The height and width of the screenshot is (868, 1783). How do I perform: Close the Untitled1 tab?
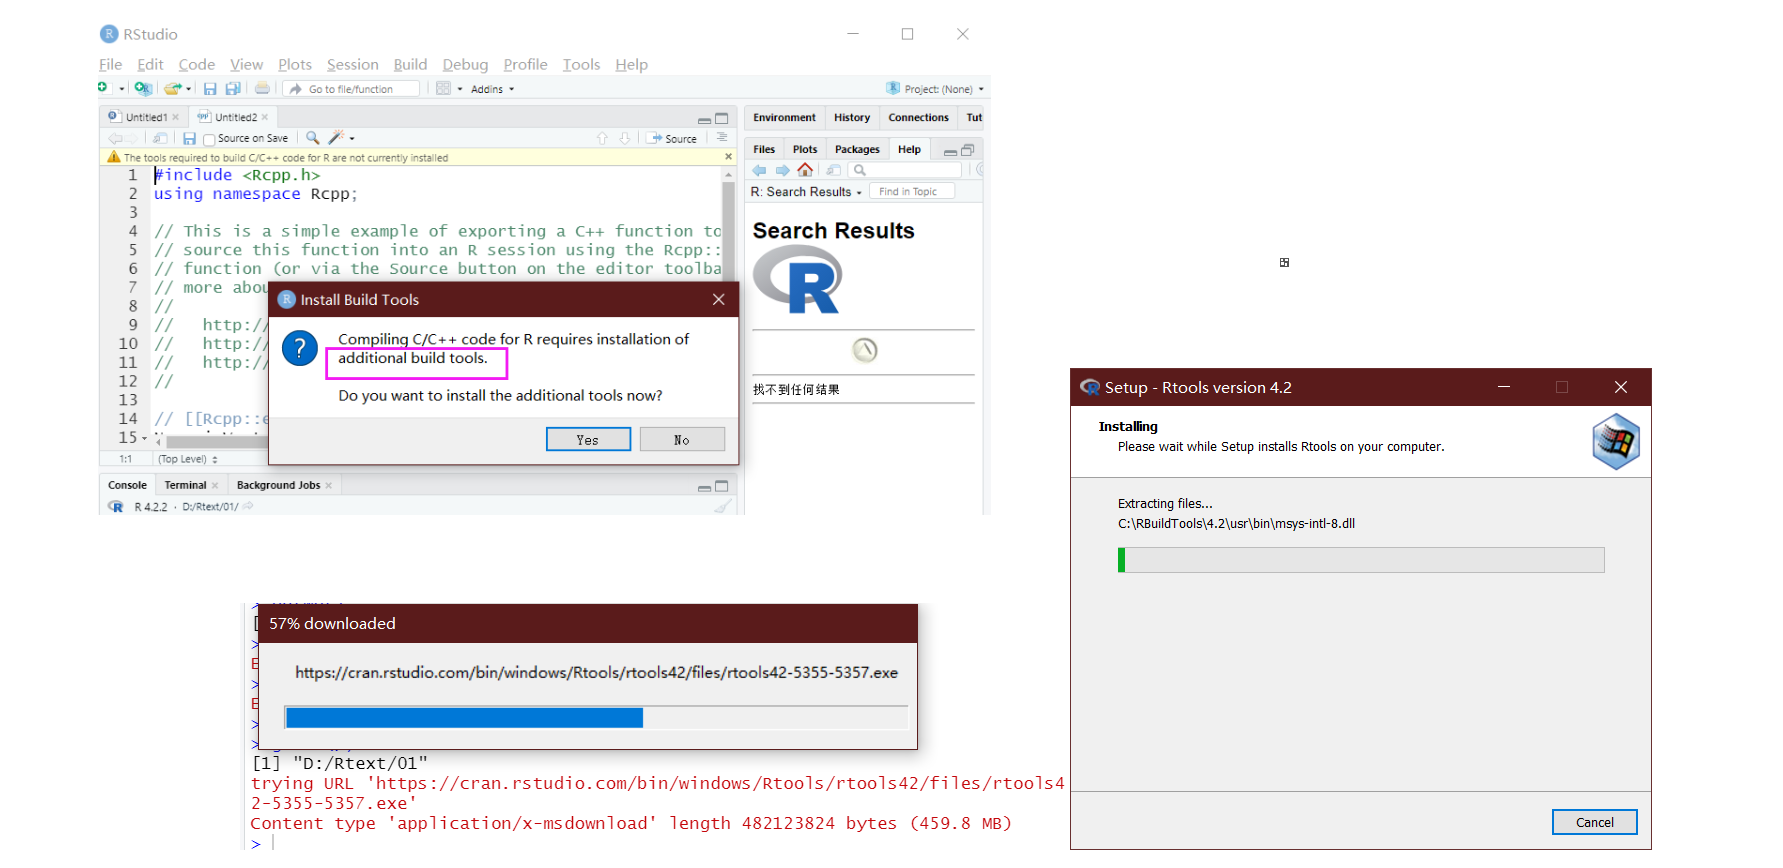(x=175, y=117)
